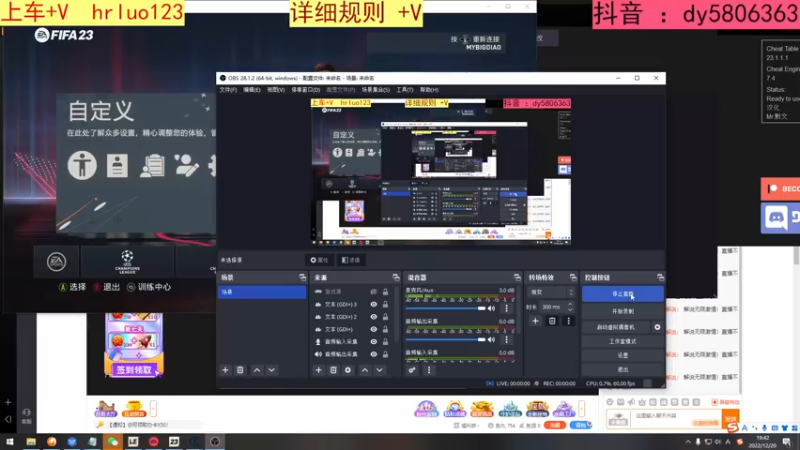
Task: Mute the 音频输出采集 mixer speaker icon
Action: [491, 339]
